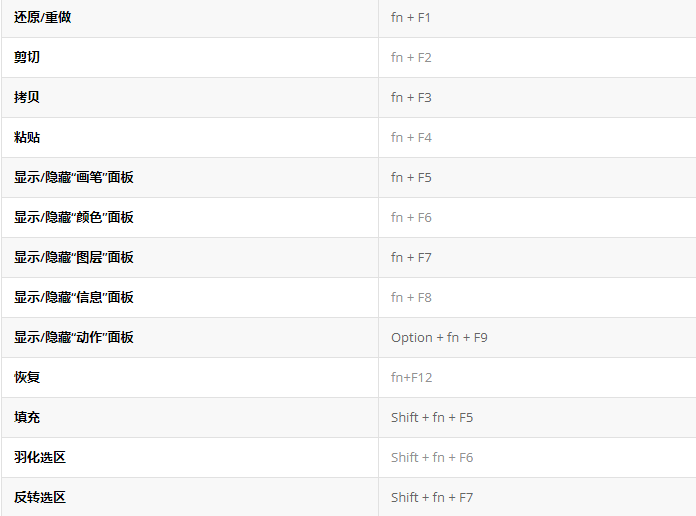The image size is (696, 516).
Task: Click the 显示/隐藏"动作"面板 label
Action: pyautogui.click(x=74, y=338)
